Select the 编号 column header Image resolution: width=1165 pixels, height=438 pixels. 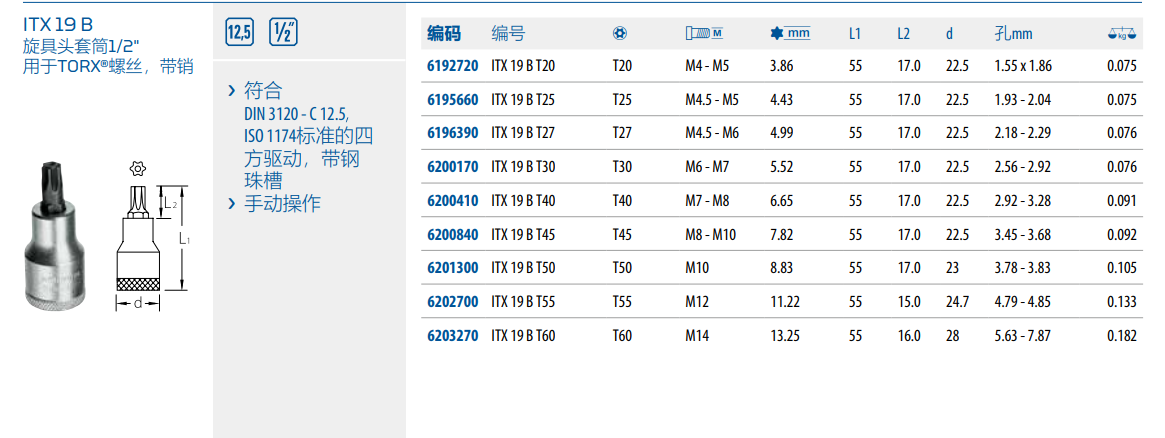[508, 34]
